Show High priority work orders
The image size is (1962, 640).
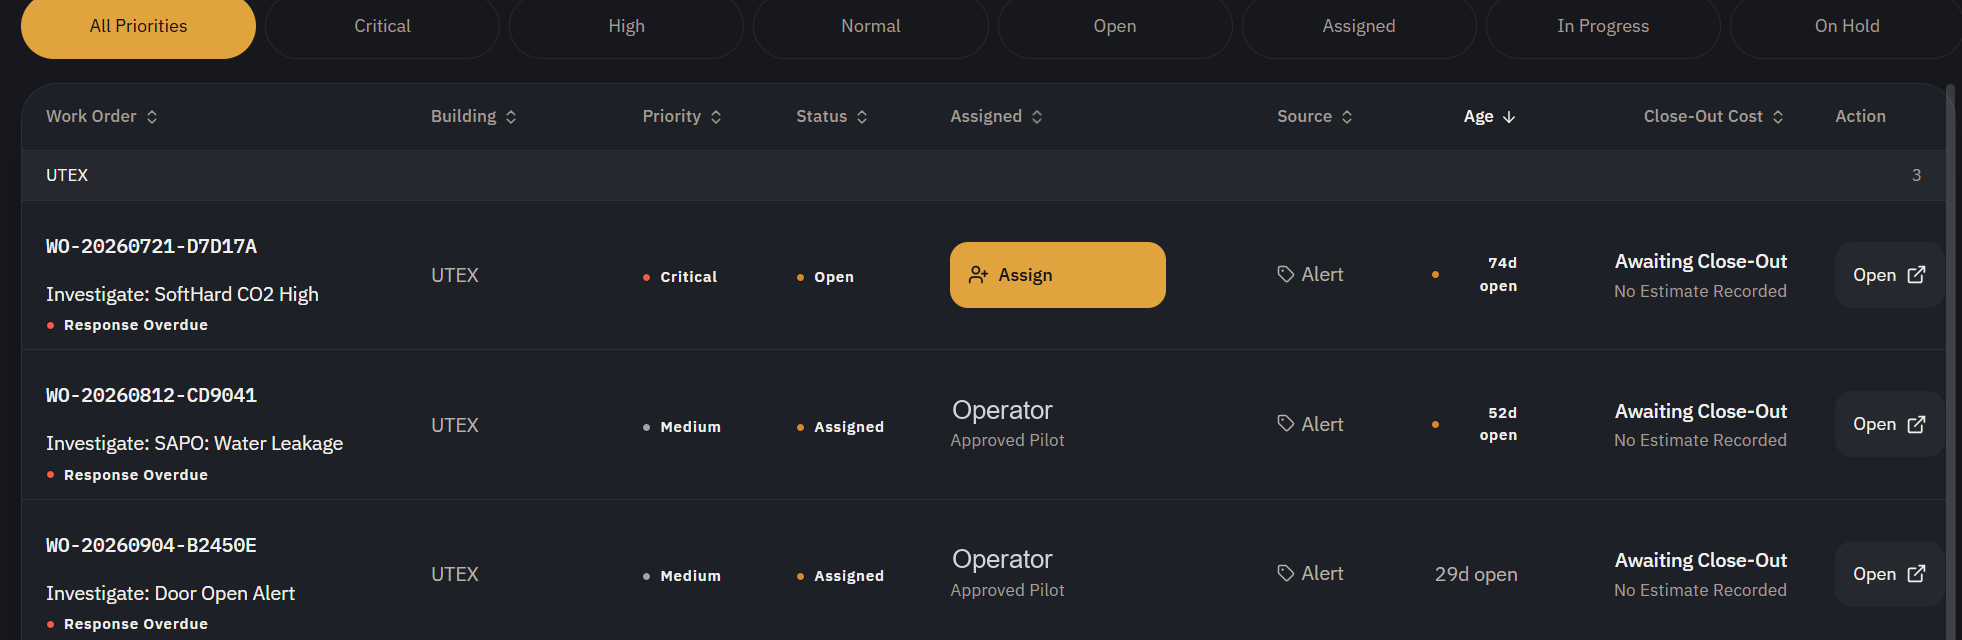tap(626, 27)
